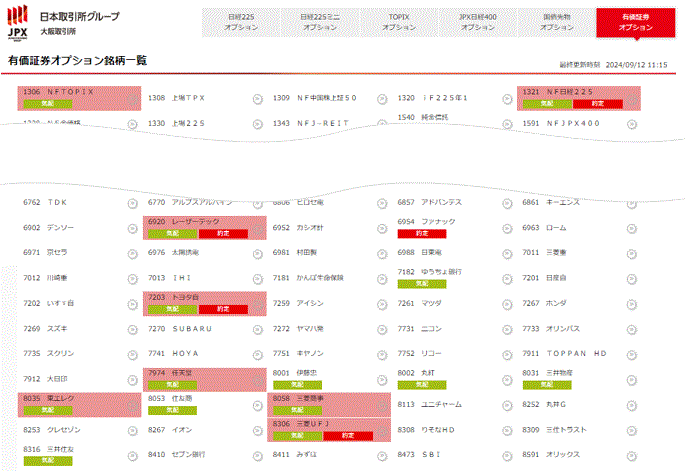Click the arrow icon for 8113 ユニチャーム

point(507,406)
